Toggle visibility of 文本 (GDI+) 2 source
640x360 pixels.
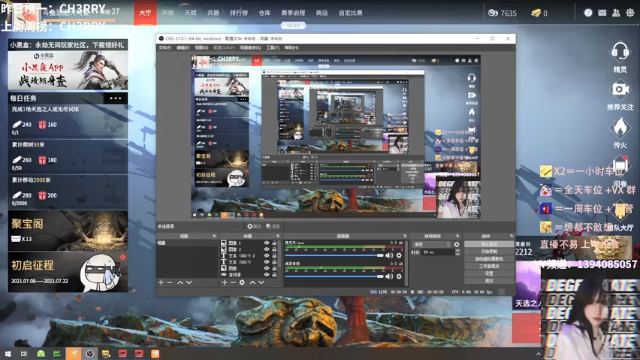[x=267, y=256]
